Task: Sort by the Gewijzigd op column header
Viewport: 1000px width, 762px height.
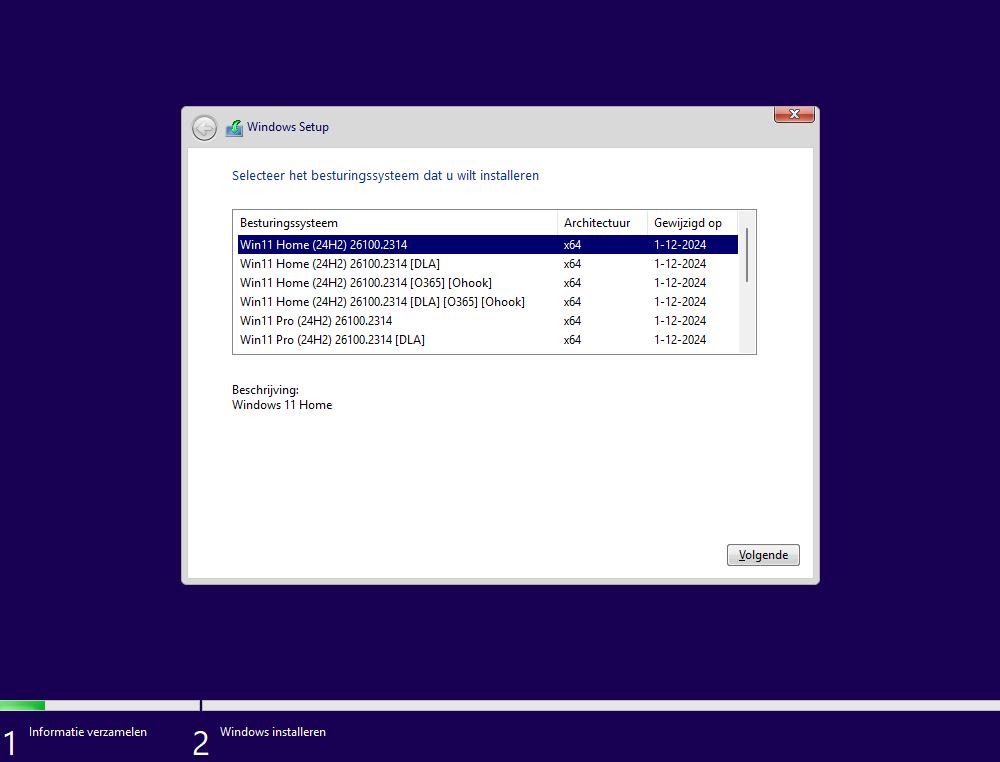Action: (x=692, y=223)
